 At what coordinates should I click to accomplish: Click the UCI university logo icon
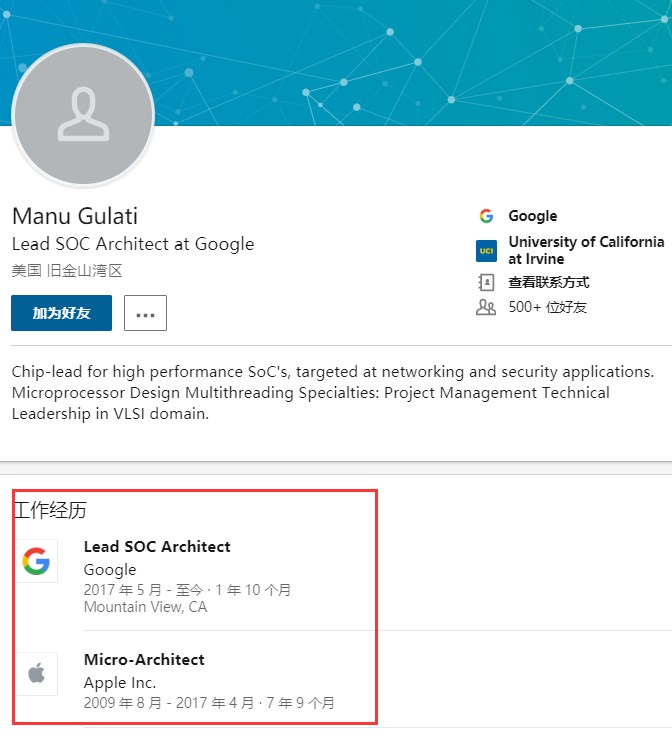pyautogui.click(x=486, y=251)
